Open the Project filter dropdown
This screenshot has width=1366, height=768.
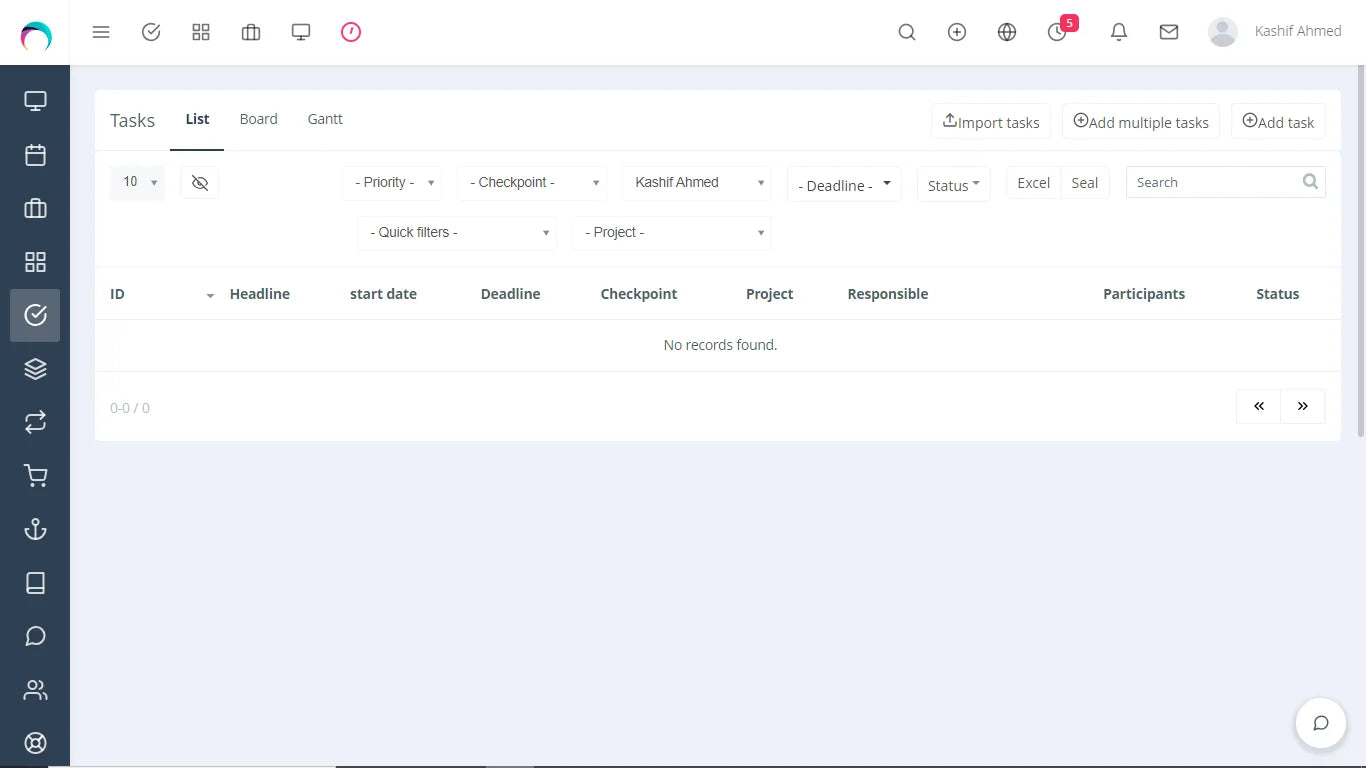pos(672,232)
